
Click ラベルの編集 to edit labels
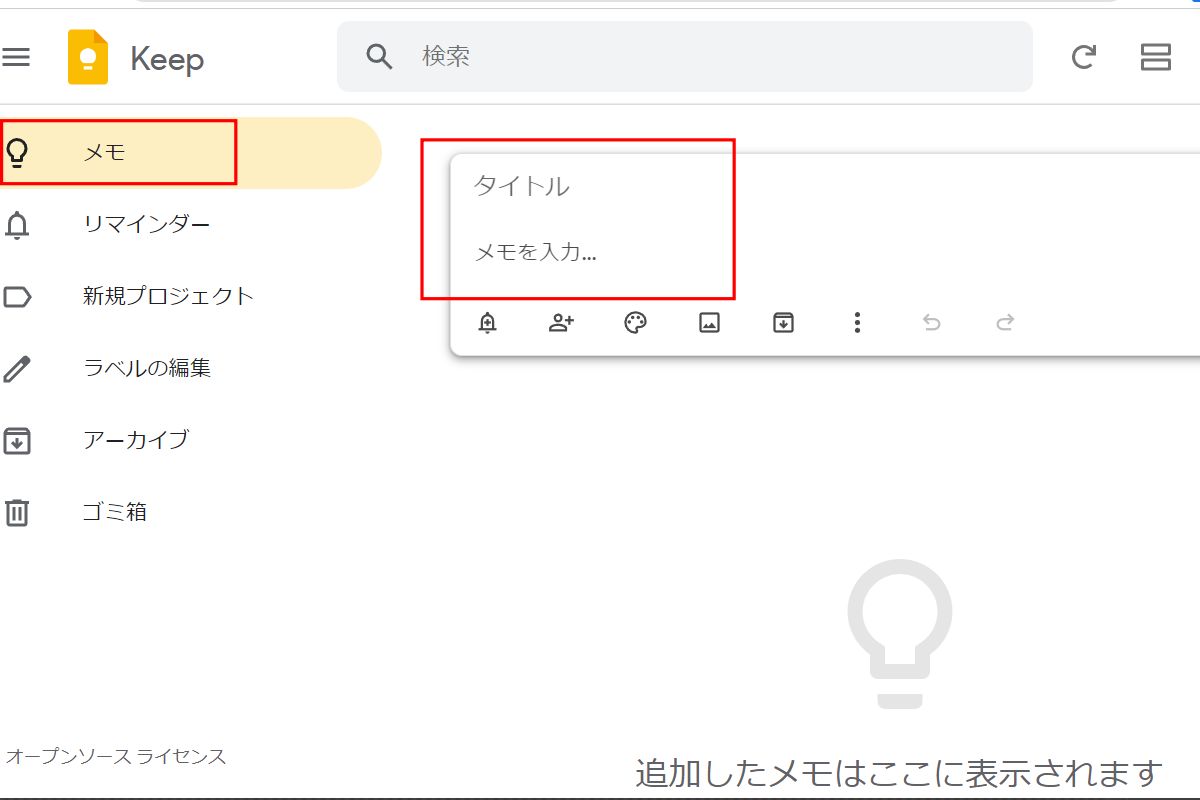[146, 368]
